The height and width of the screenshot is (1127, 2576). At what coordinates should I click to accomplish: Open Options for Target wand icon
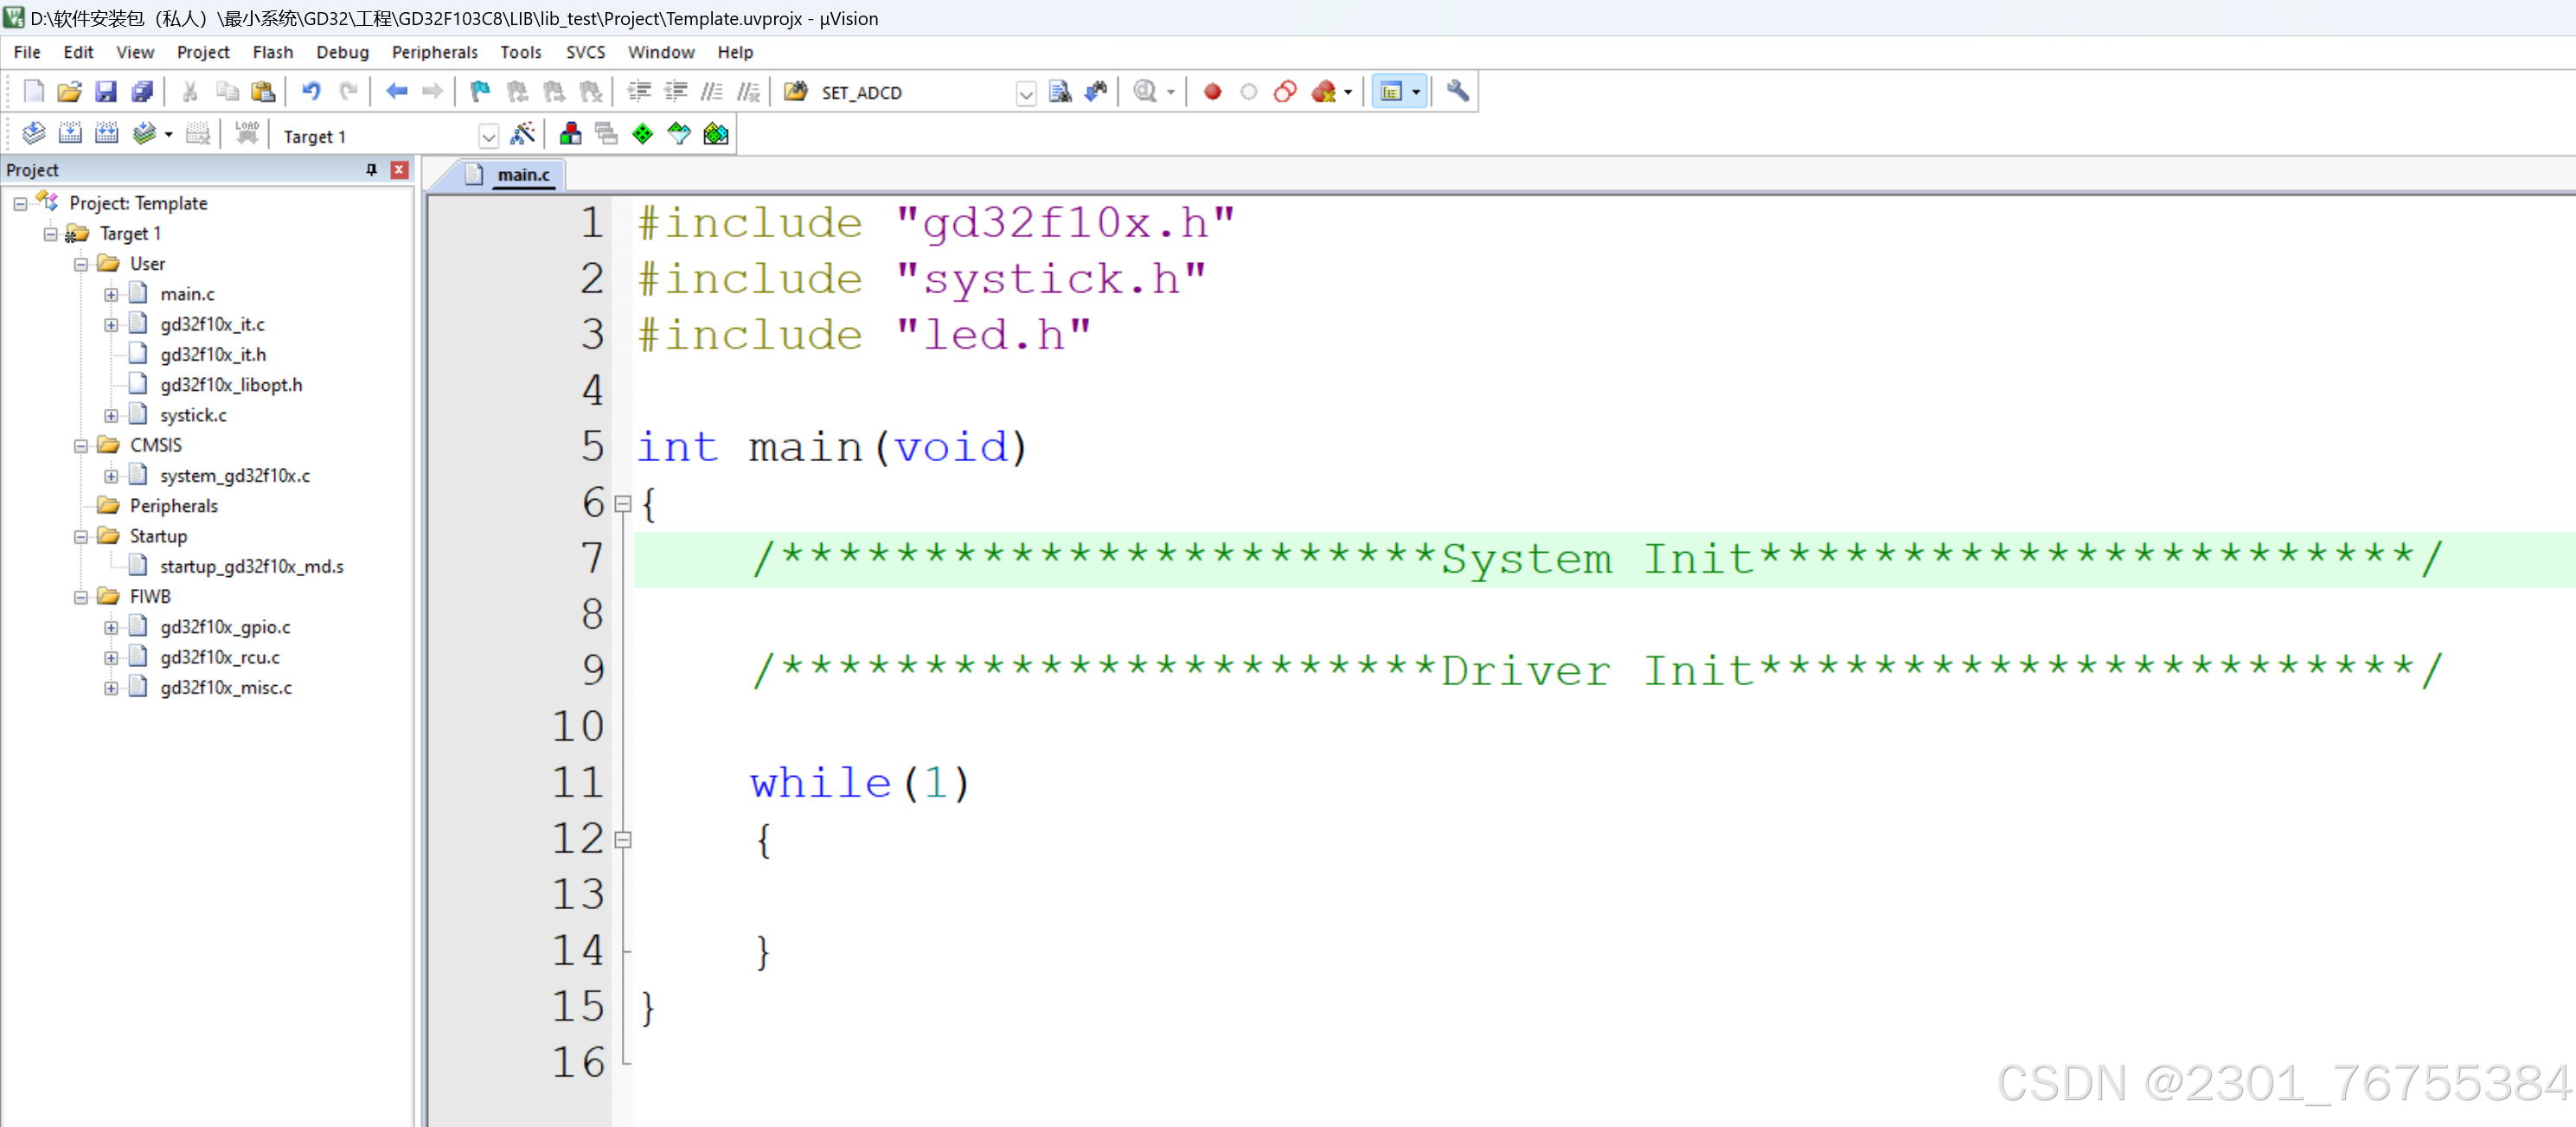[524, 133]
